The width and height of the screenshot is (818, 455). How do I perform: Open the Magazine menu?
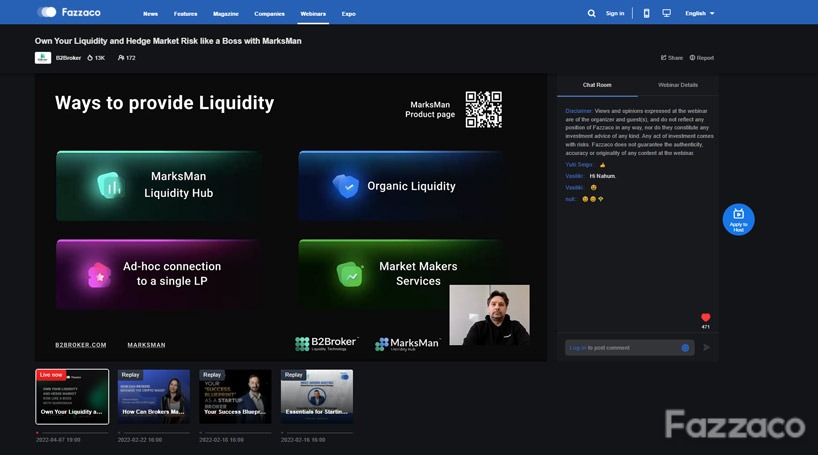tap(225, 14)
